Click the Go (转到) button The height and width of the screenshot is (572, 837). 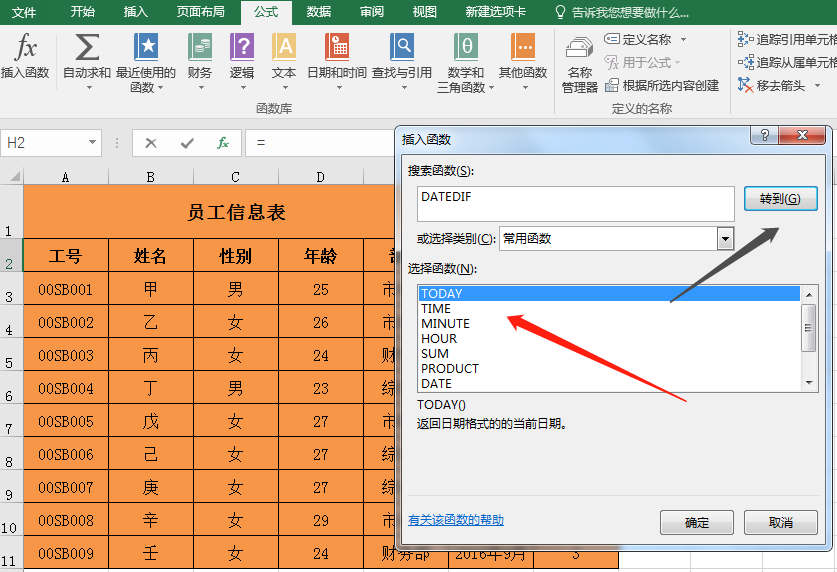click(x=780, y=198)
